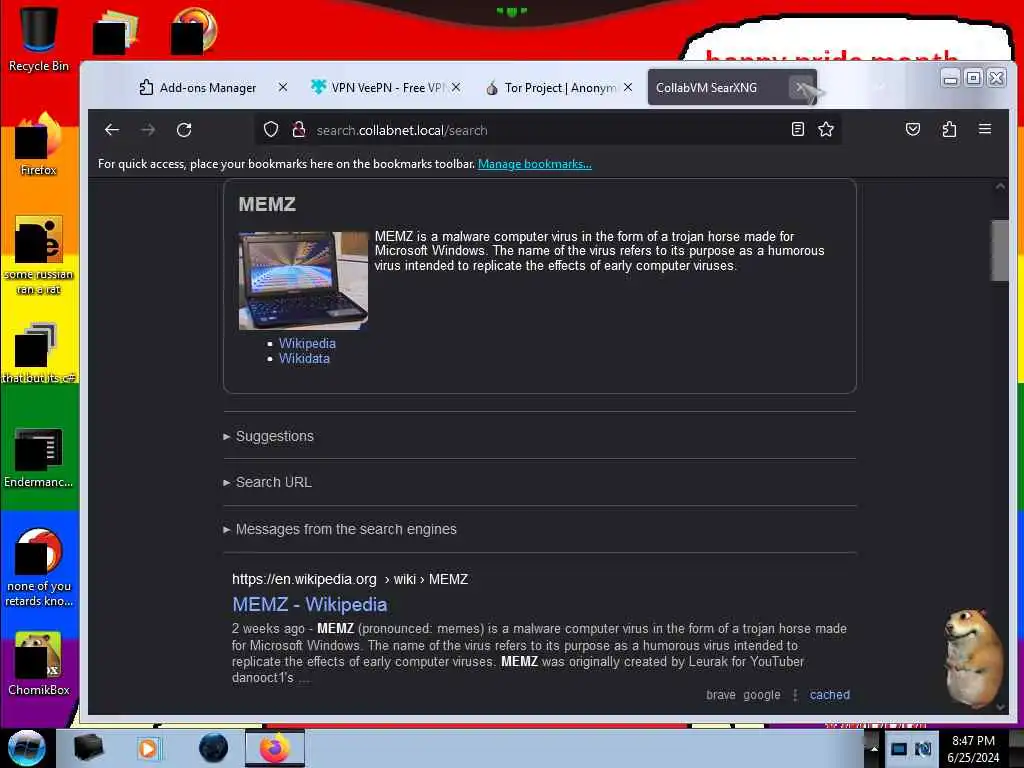Show hidden system tray icons

point(874,748)
